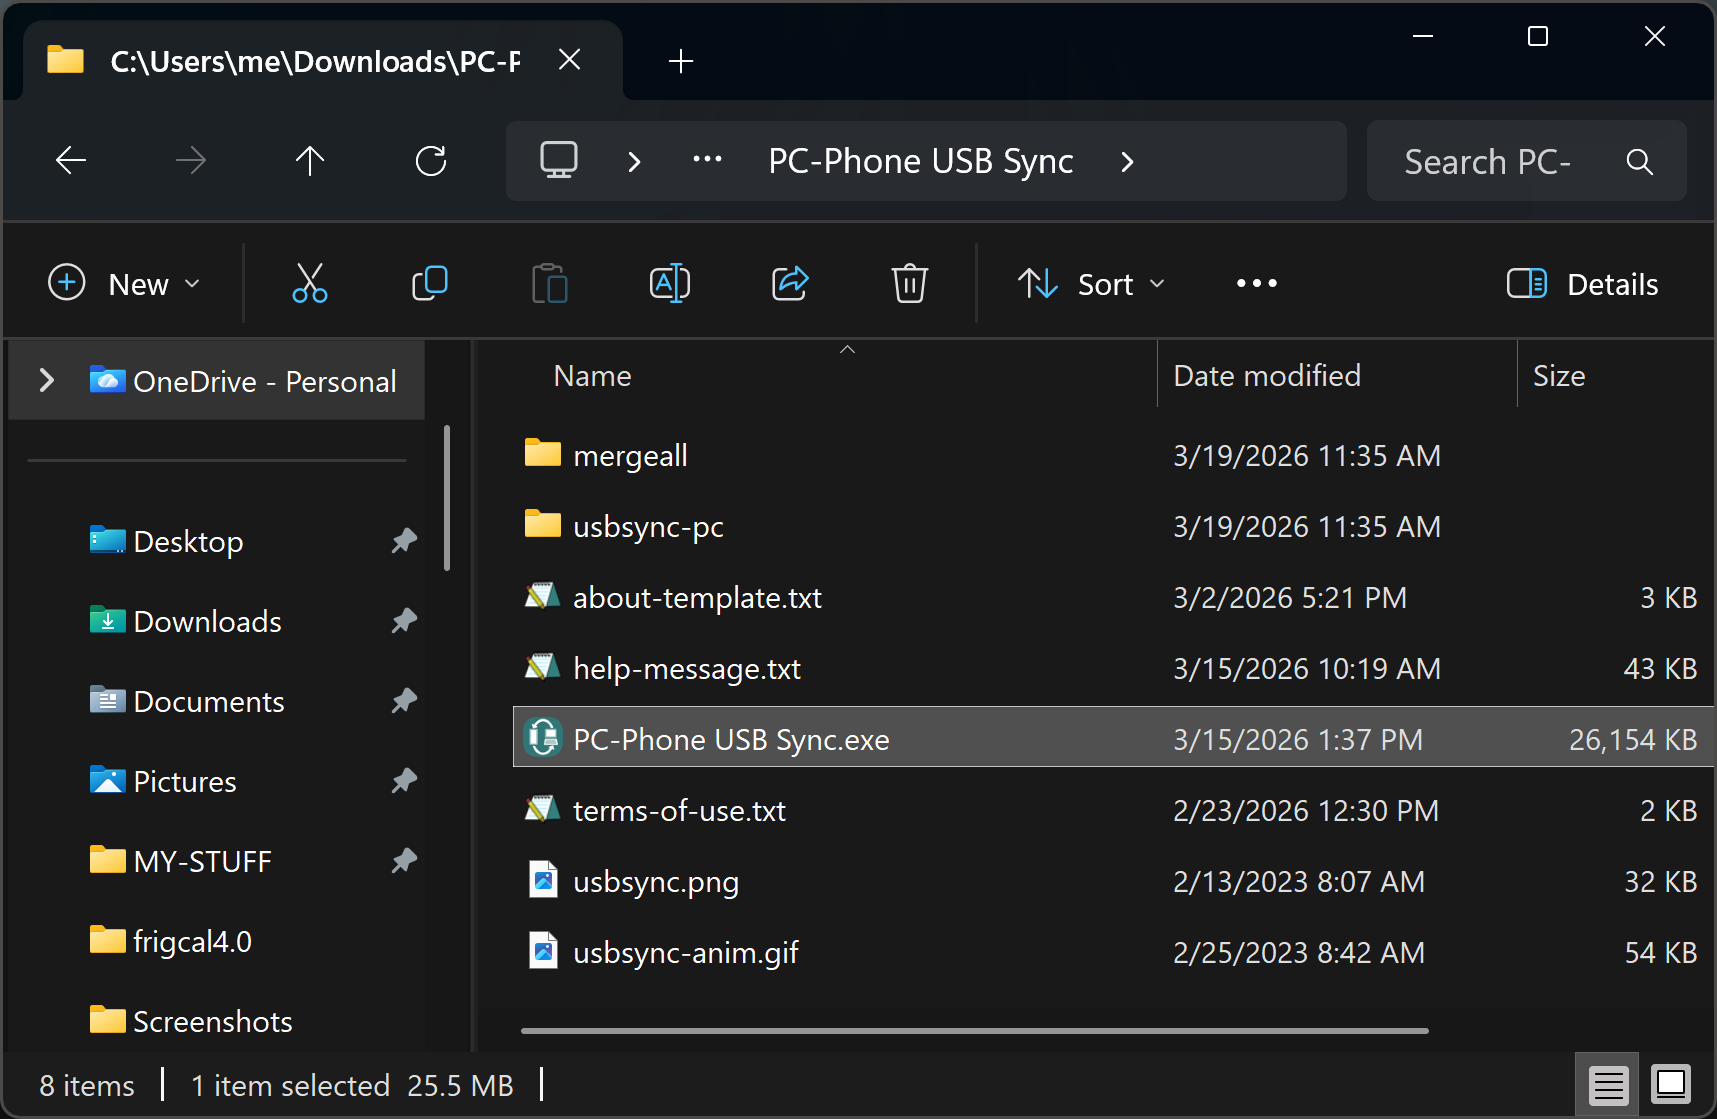Click the Copy icon in toolbar
Viewport: 1717px width, 1119px height.
[x=429, y=284]
